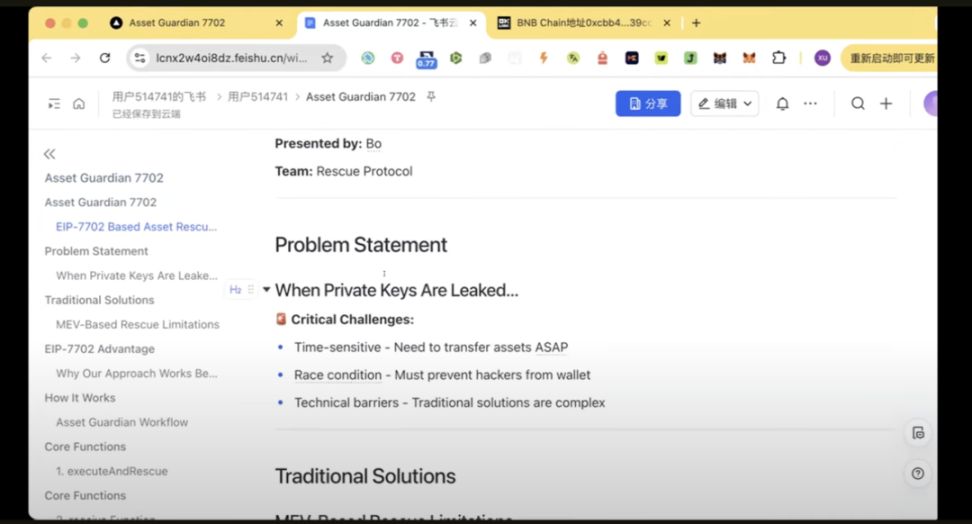Open the H2 block type menu
The image size is (972, 524).
click(x=235, y=290)
